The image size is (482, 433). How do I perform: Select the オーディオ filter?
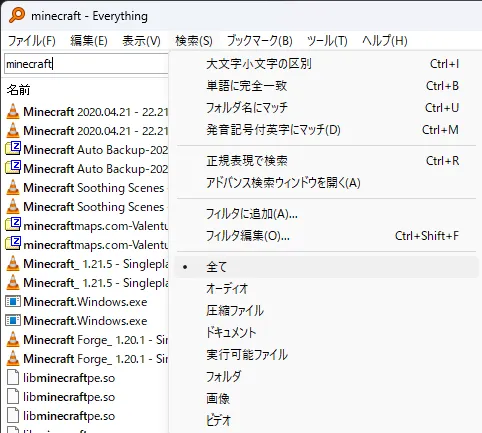click(327, 289)
